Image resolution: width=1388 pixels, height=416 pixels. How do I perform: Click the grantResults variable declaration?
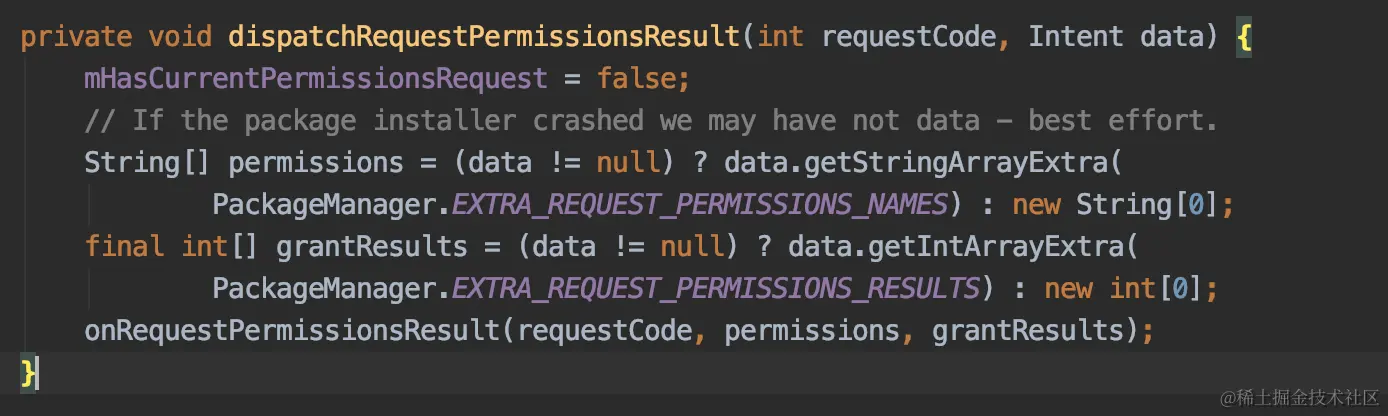pos(372,246)
